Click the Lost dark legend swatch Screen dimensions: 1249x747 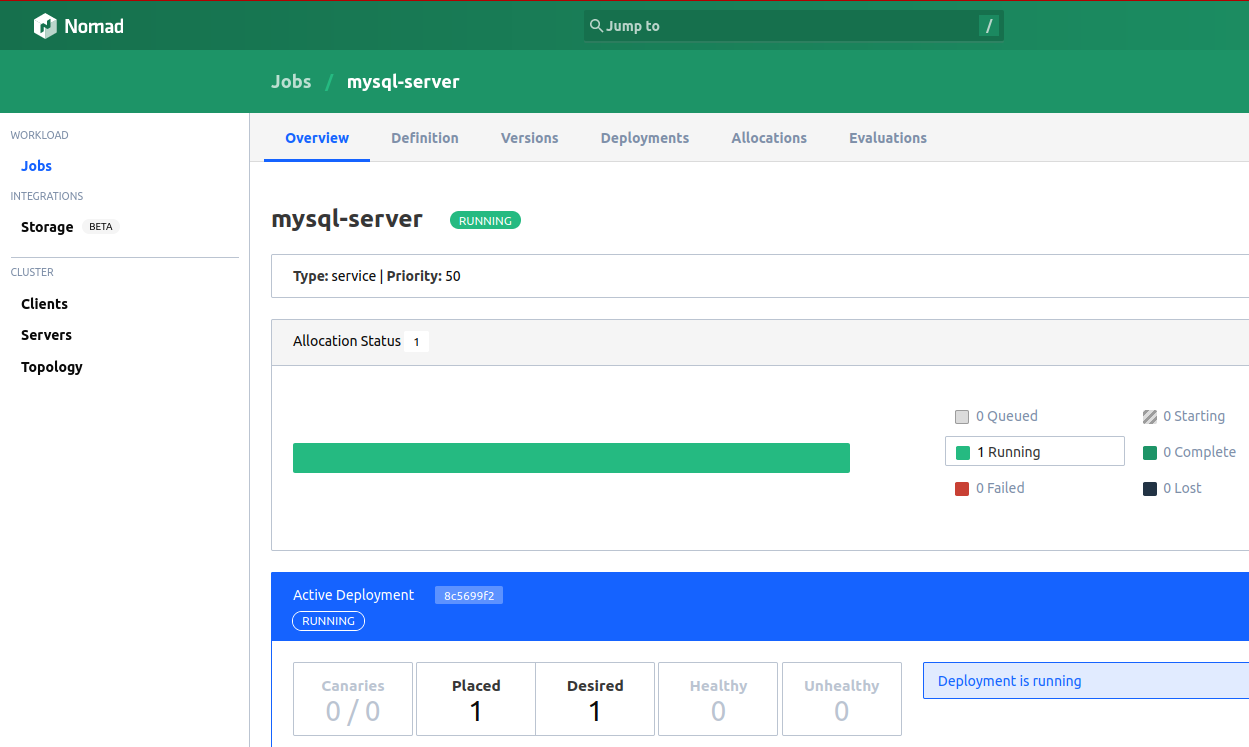(x=1150, y=489)
